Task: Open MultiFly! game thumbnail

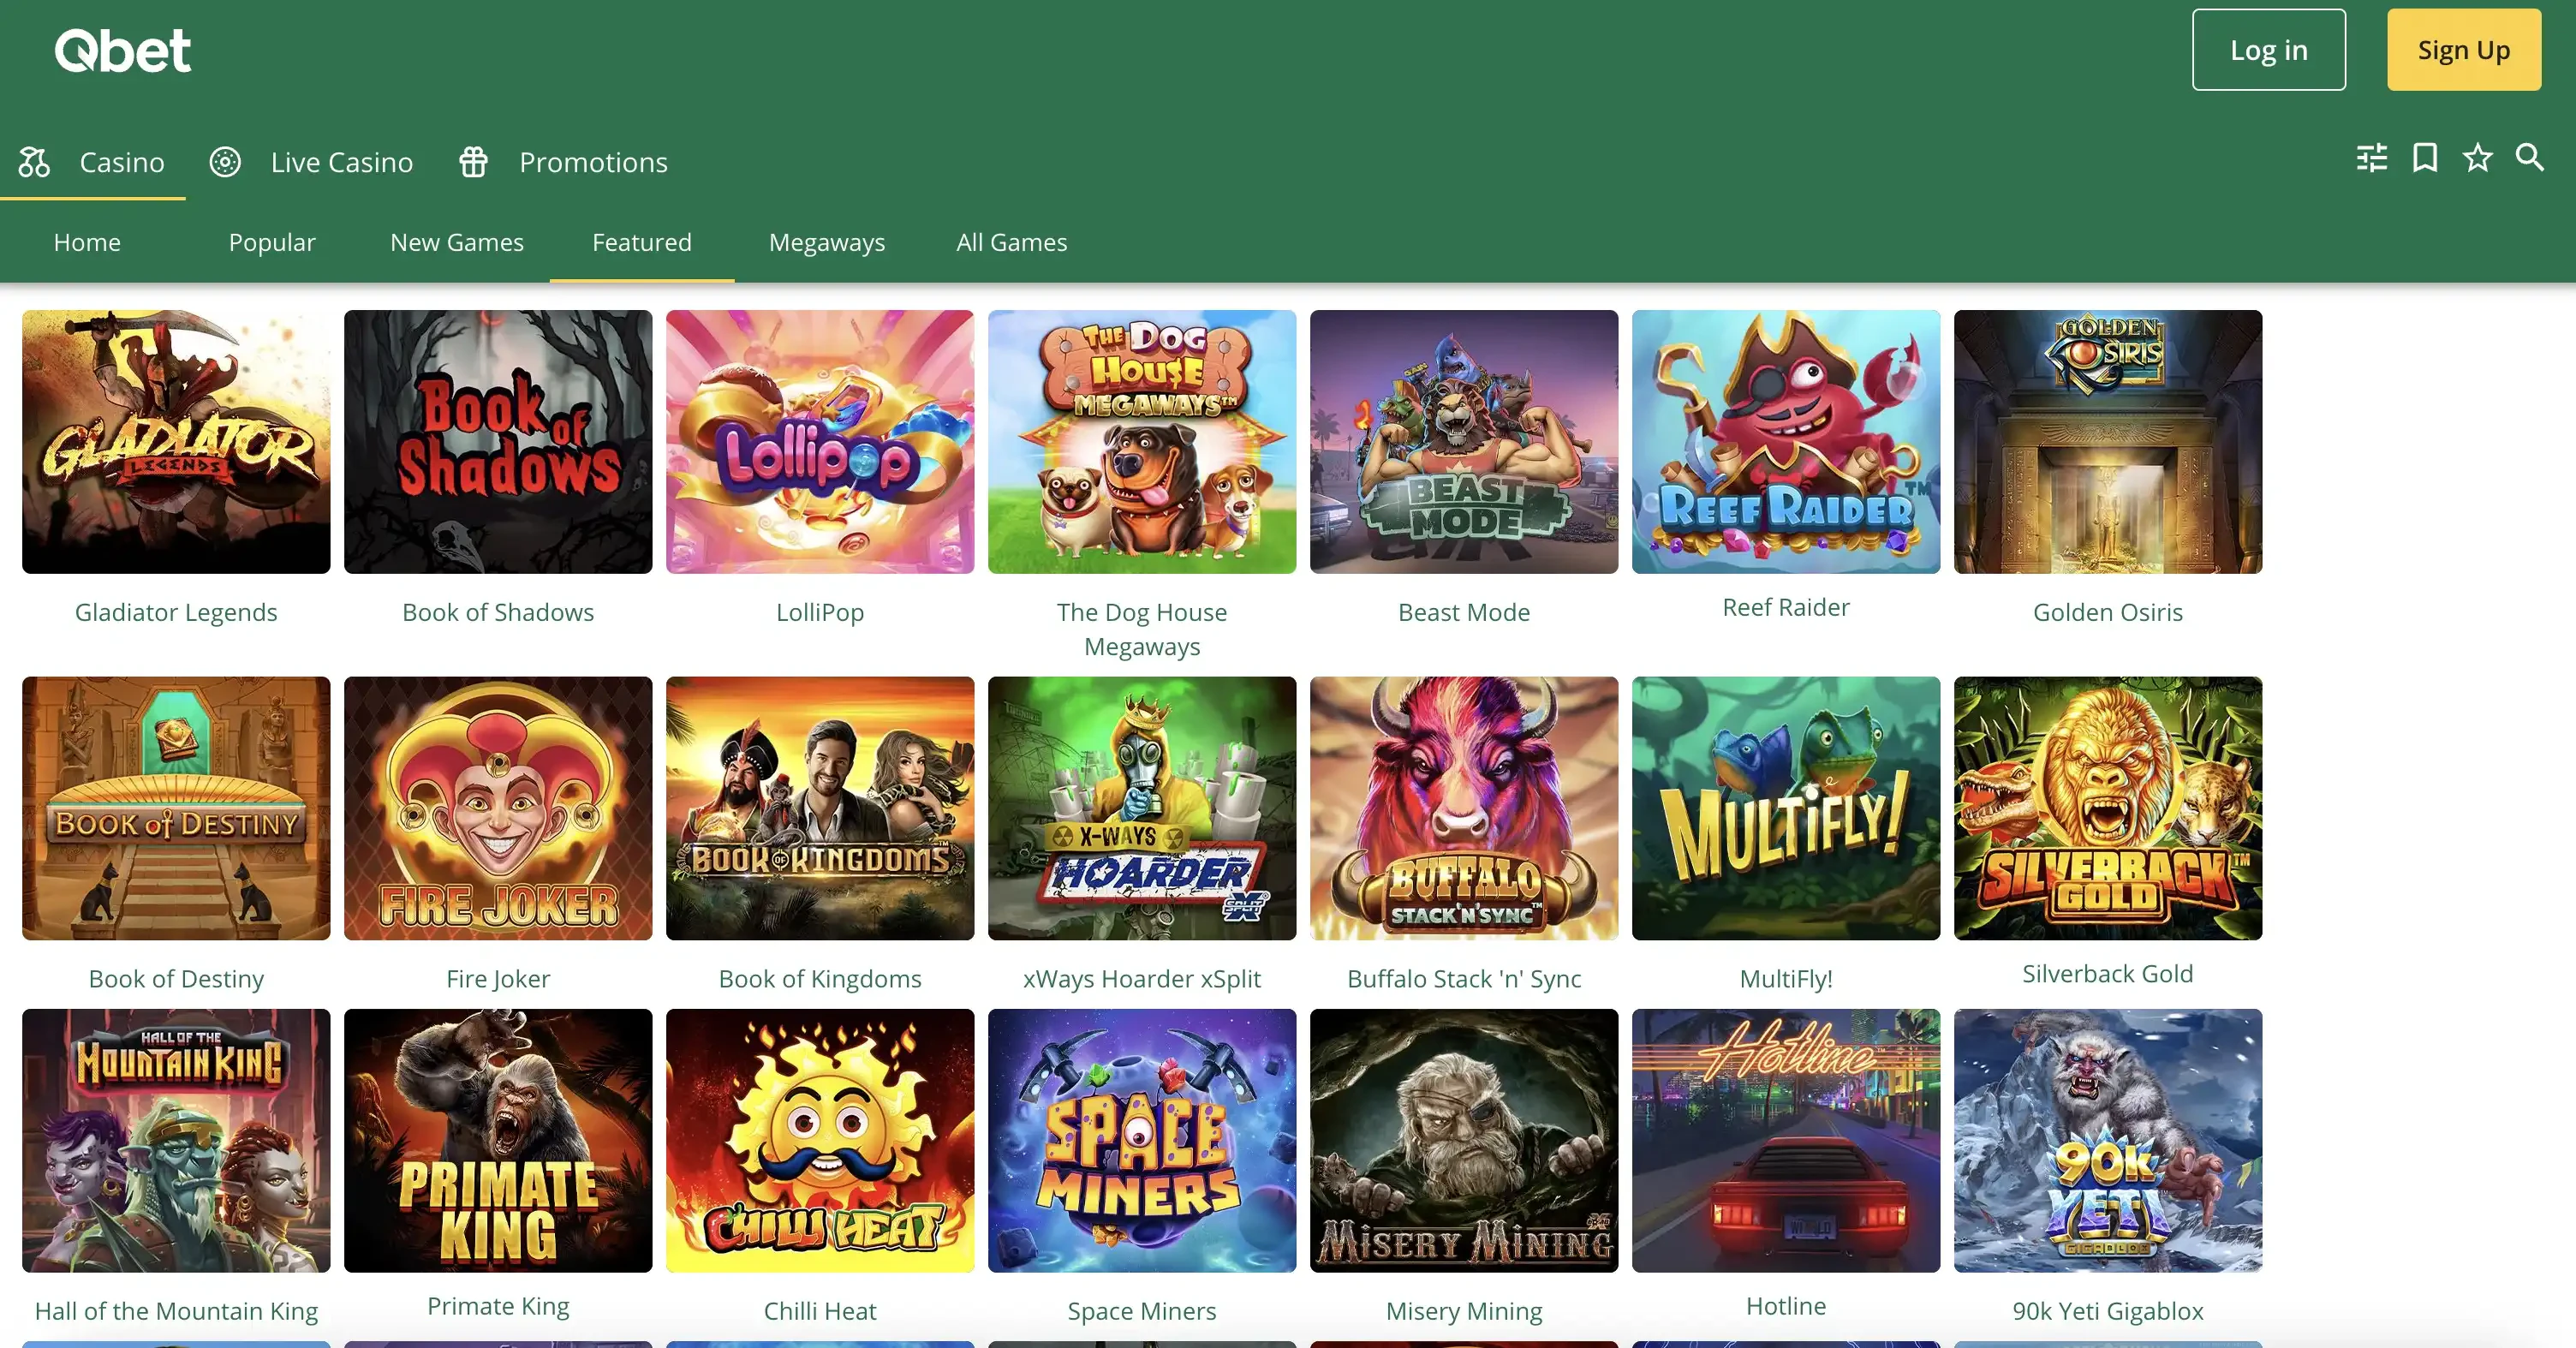Action: coord(1786,808)
